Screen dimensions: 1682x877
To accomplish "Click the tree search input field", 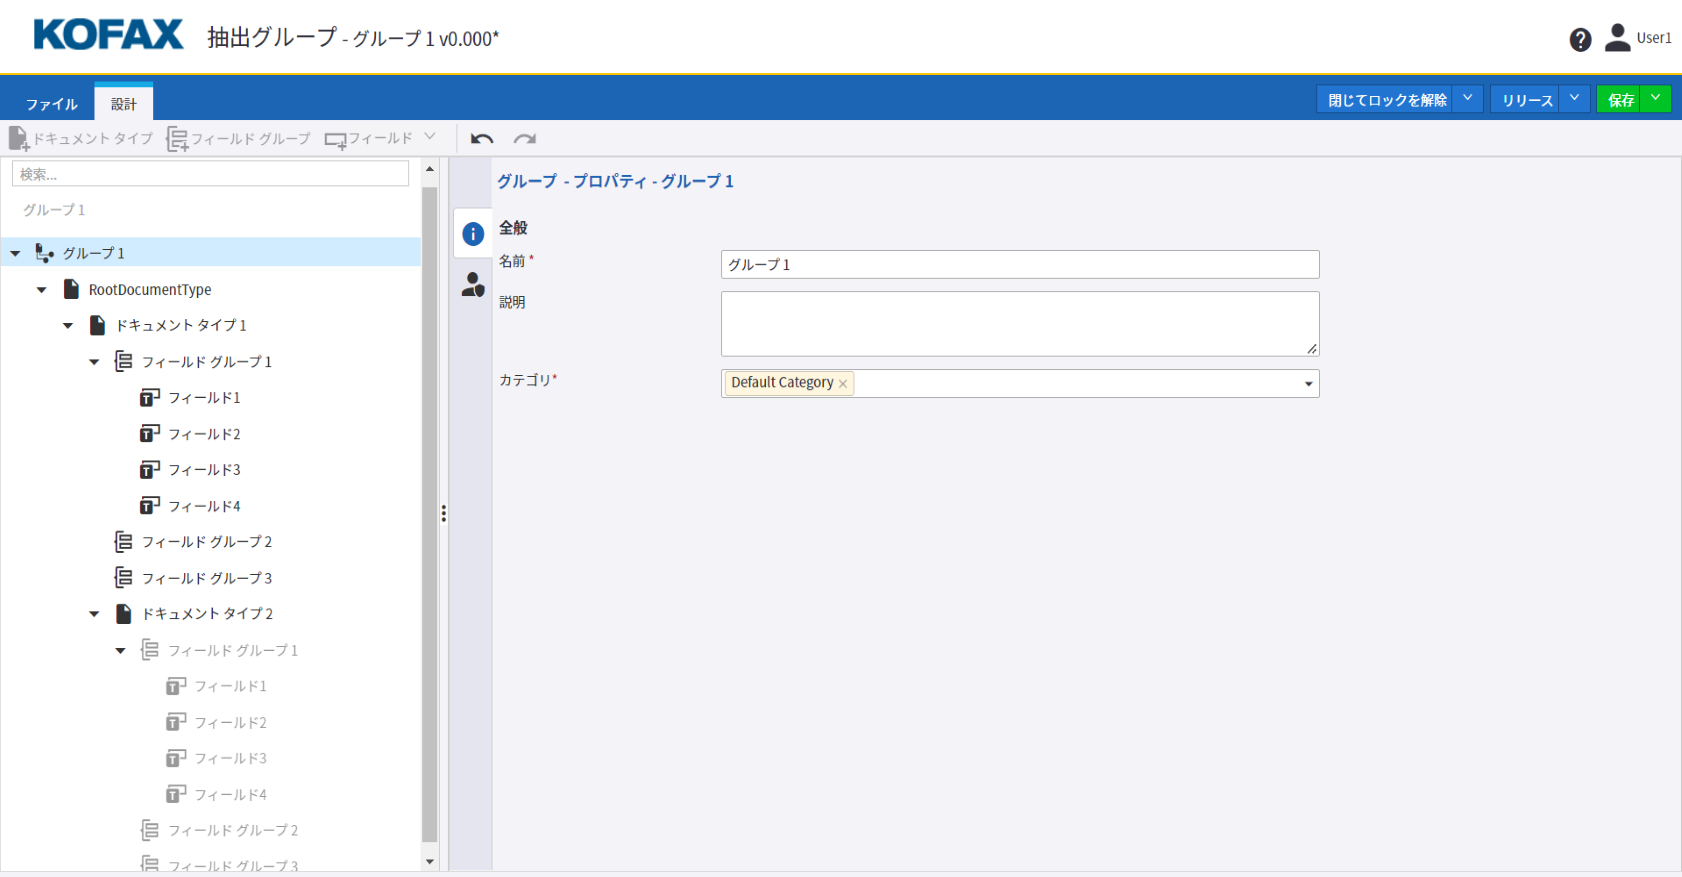I will tap(210, 174).
